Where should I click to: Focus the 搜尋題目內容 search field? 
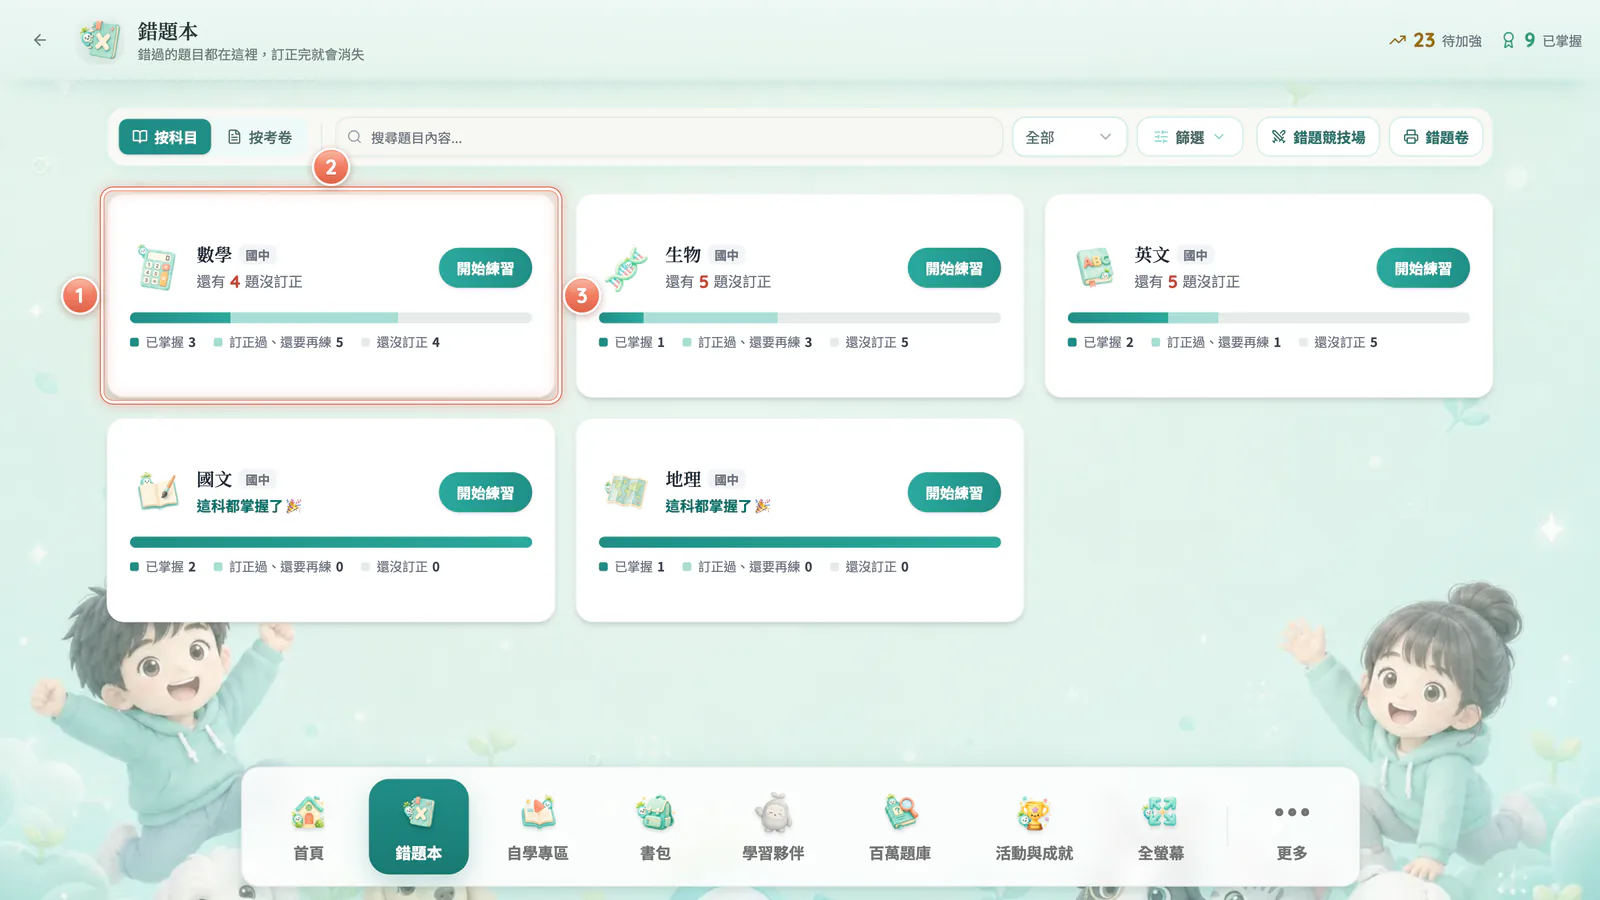pyautogui.click(x=669, y=137)
